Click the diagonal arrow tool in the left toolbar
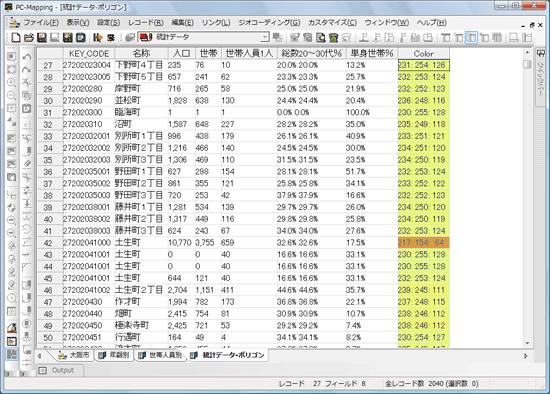Screen dimensions: 550x394 point(12,122)
